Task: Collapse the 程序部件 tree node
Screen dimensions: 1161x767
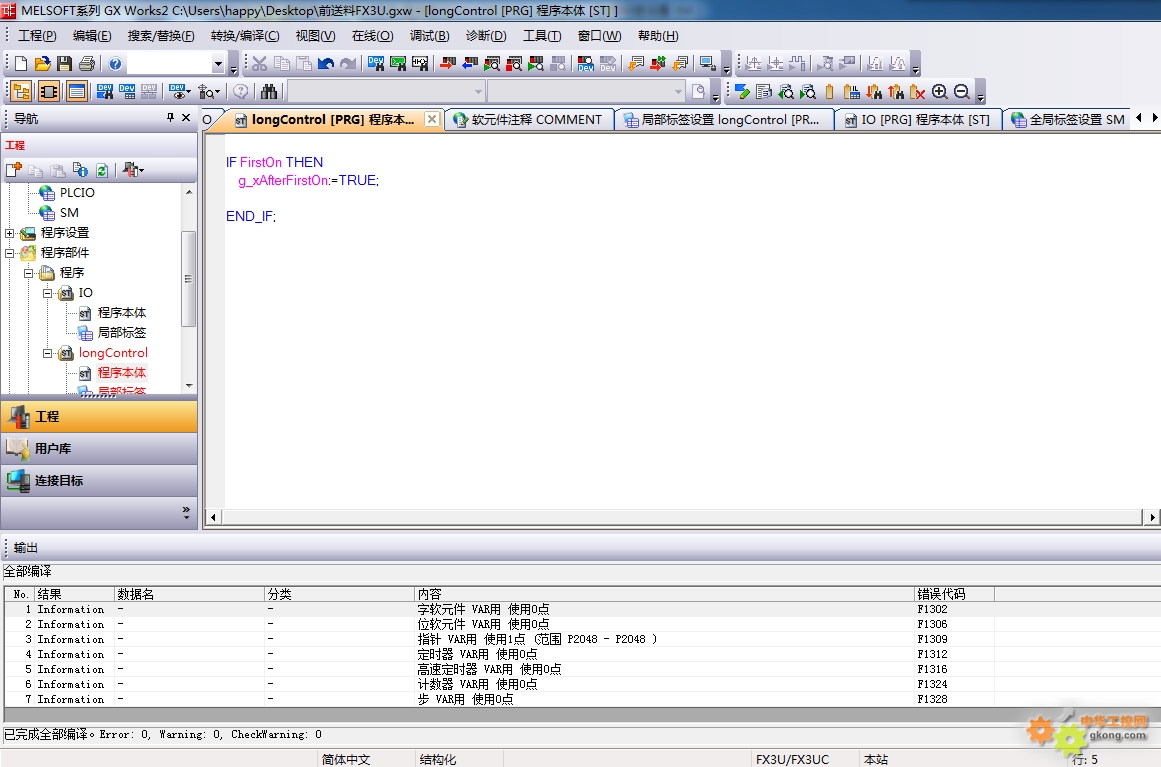Action: click(10, 253)
